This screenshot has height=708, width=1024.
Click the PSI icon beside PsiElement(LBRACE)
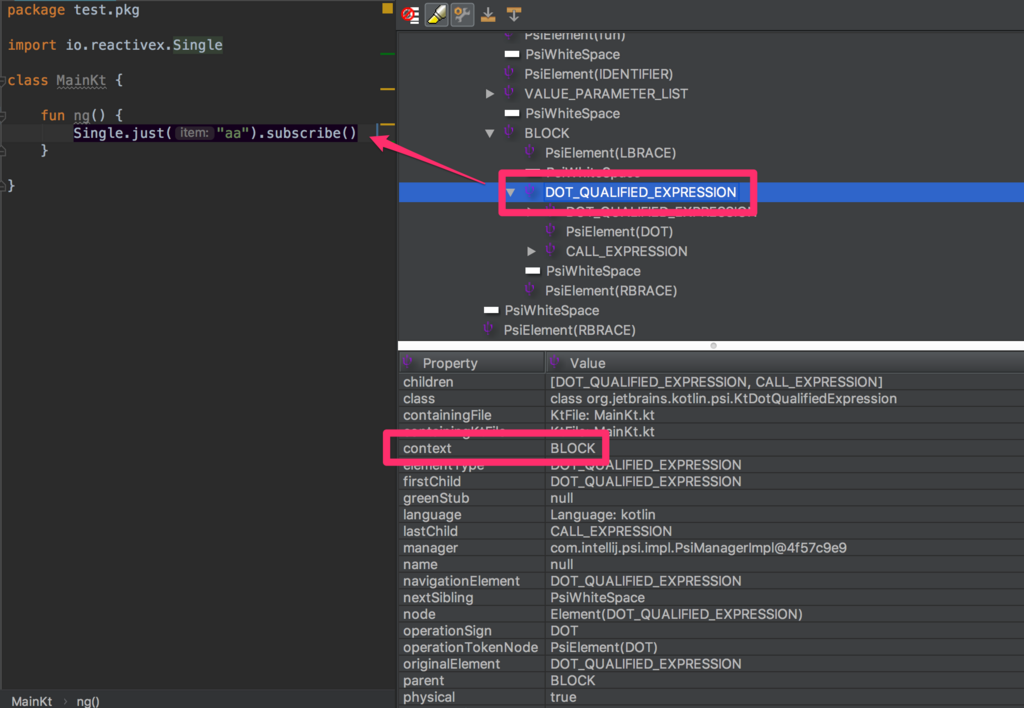point(531,152)
